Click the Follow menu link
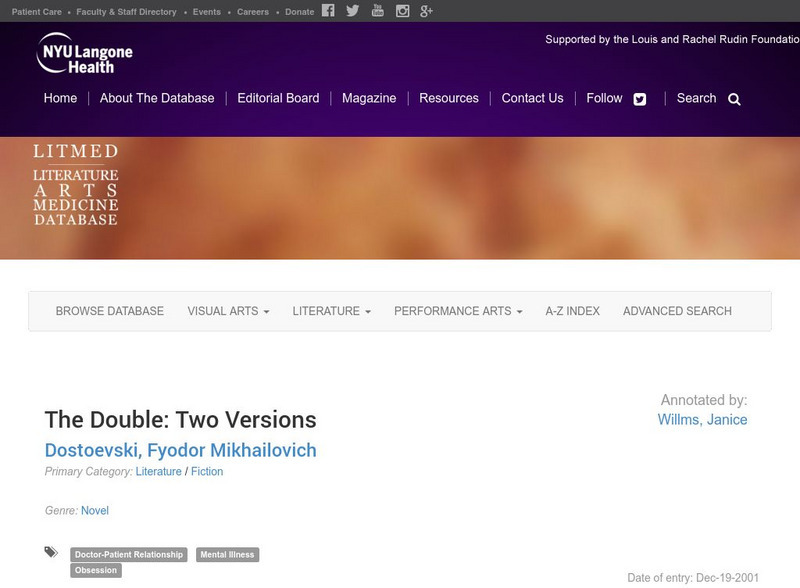 click(604, 98)
